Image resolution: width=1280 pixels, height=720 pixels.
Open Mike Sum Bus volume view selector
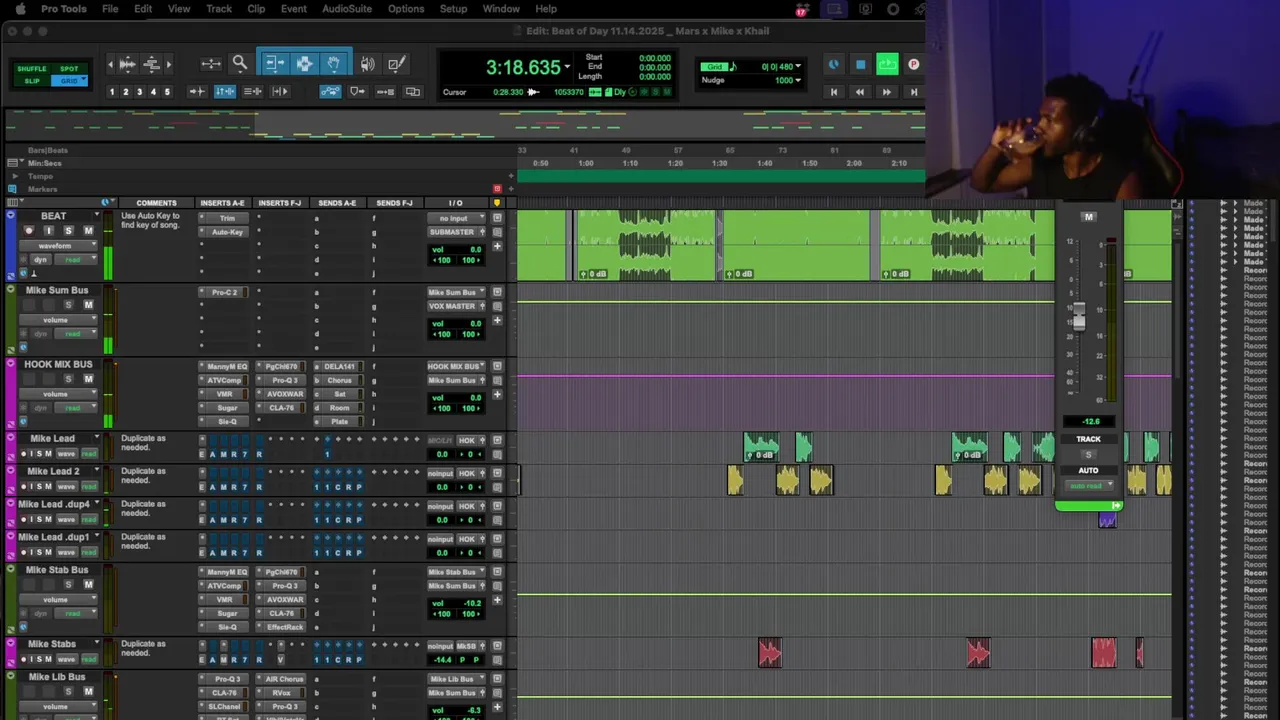[59, 320]
